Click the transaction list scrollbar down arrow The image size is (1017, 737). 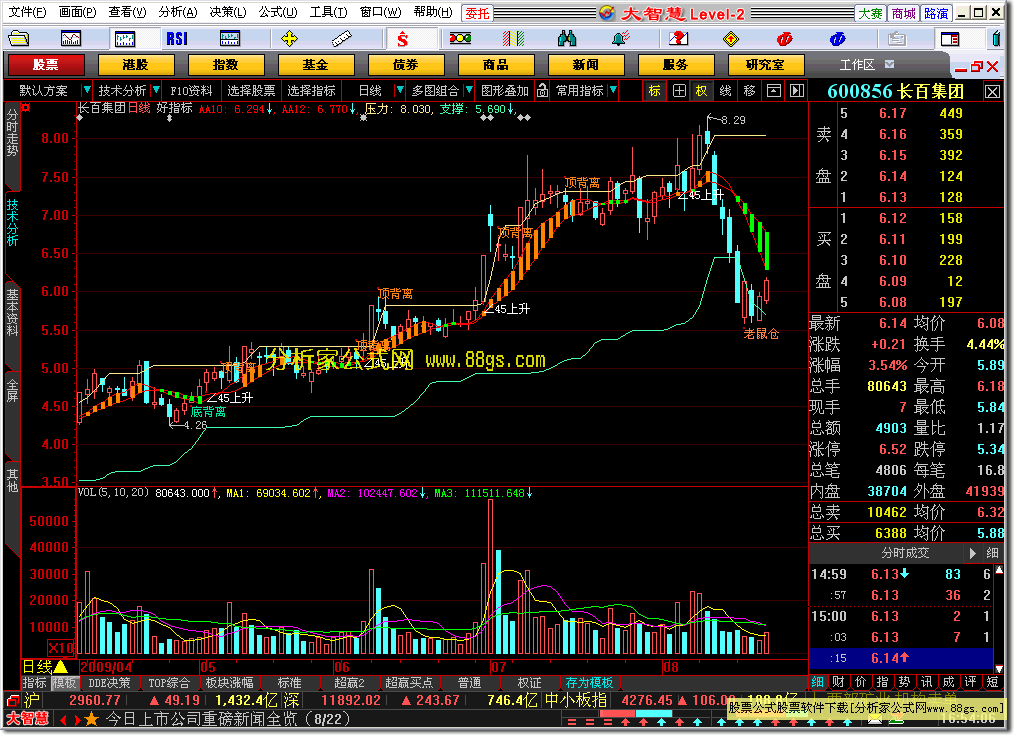[x=999, y=668]
